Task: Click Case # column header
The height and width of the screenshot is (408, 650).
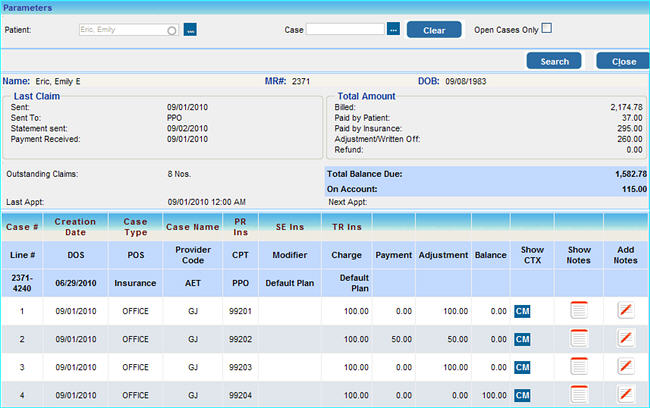Action: [22, 227]
